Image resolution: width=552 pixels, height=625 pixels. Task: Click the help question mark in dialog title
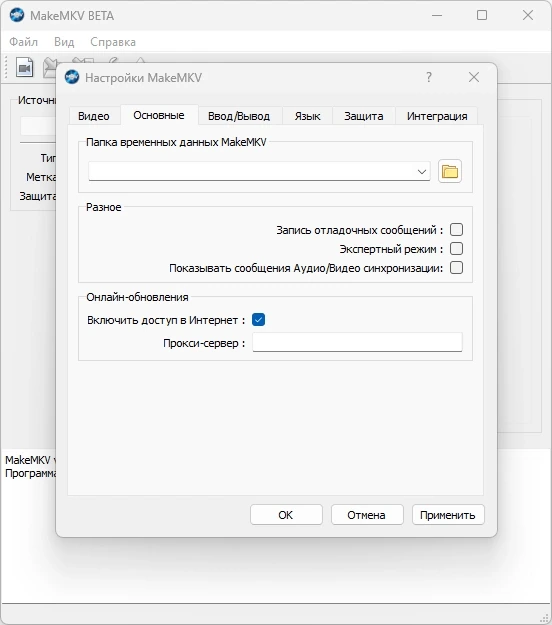(429, 77)
